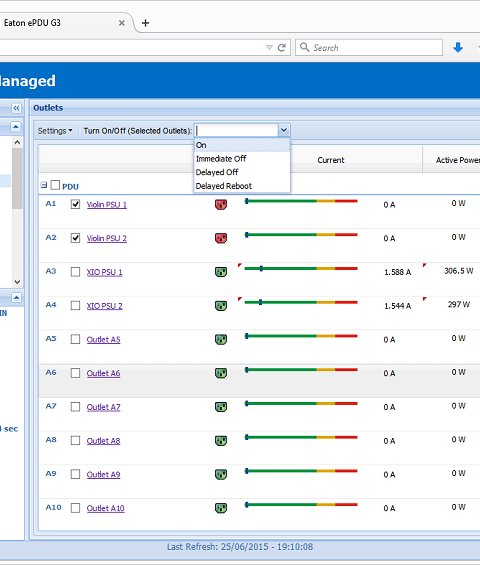The height and width of the screenshot is (565, 480).
Task: Select Delayed Reboot option
Action: coord(242,186)
